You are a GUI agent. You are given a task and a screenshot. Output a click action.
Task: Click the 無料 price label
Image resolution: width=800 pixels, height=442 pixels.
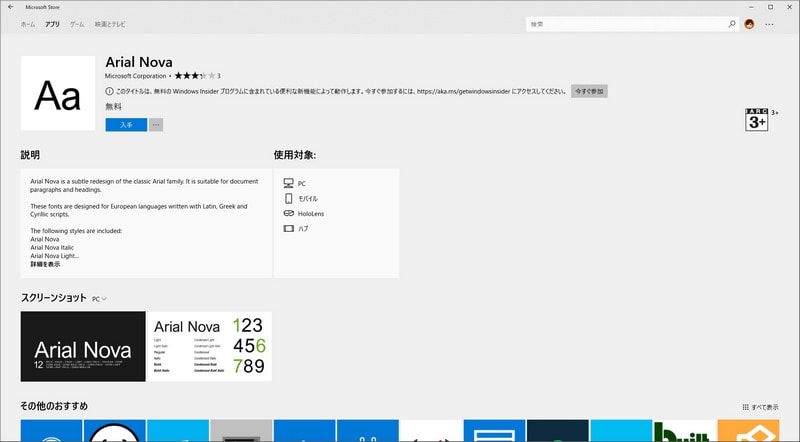(113, 107)
